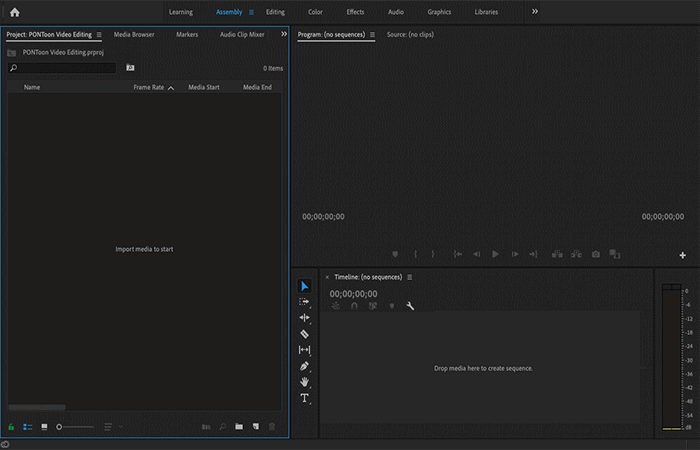Switch to the Audio workspace
Viewport: 700px width, 450px height.
(x=396, y=12)
